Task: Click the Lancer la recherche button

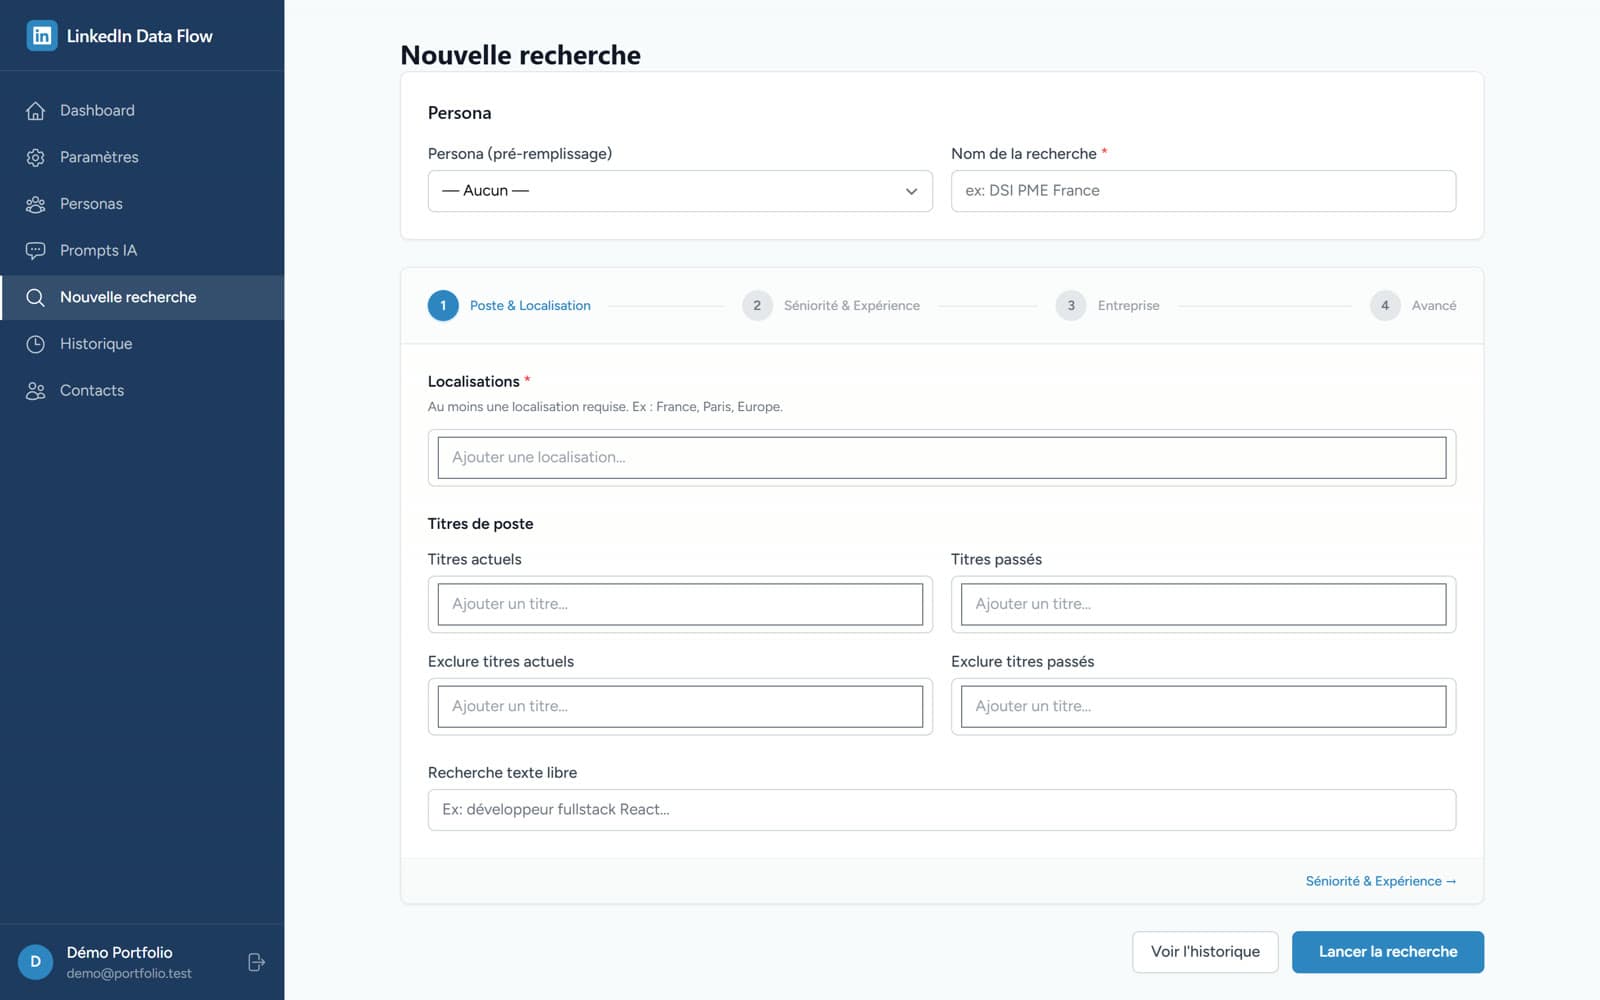Action: tap(1388, 952)
